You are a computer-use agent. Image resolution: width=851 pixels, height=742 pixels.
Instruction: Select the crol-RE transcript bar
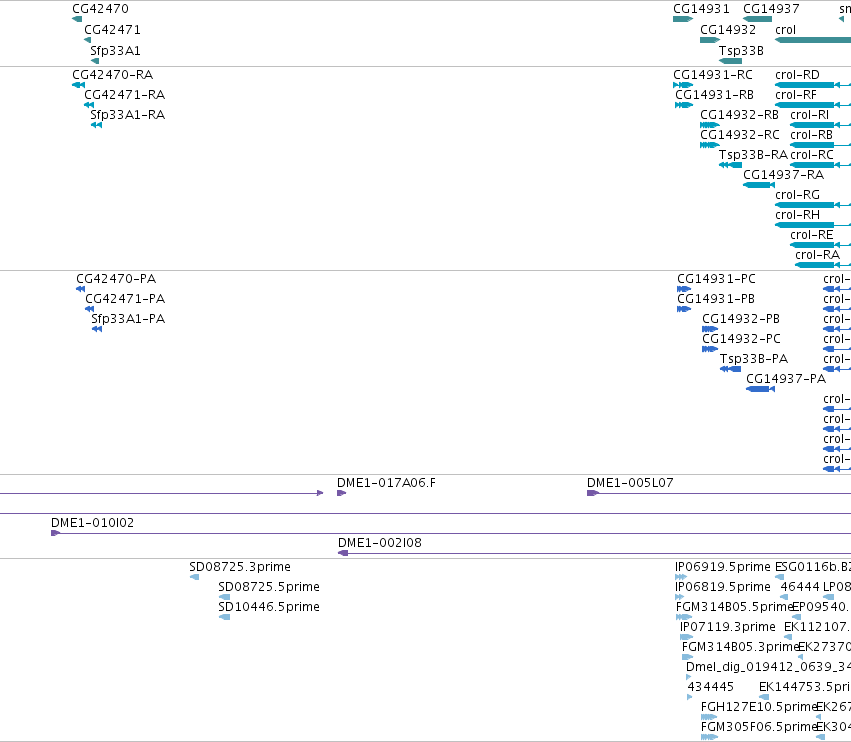(812, 245)
